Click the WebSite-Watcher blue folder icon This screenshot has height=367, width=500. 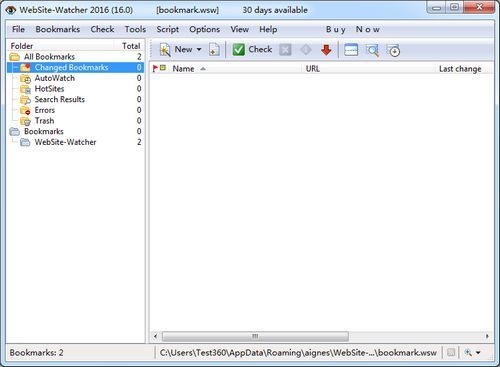click(25, 142)
